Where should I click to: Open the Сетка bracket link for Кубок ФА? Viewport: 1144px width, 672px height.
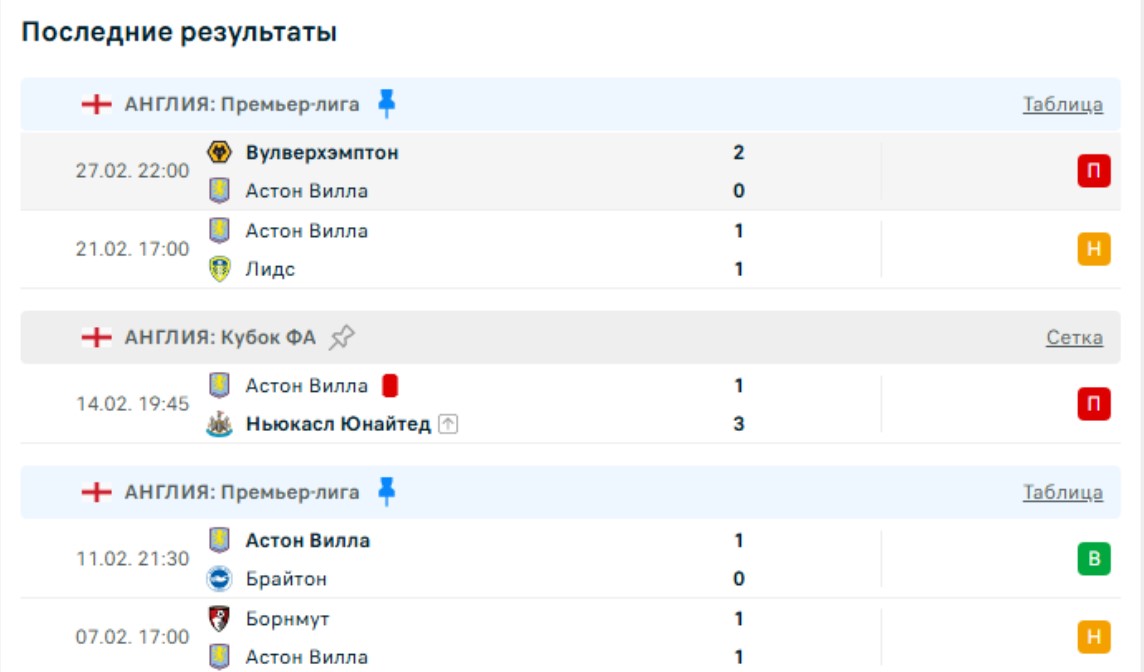tap(1074, 338)
